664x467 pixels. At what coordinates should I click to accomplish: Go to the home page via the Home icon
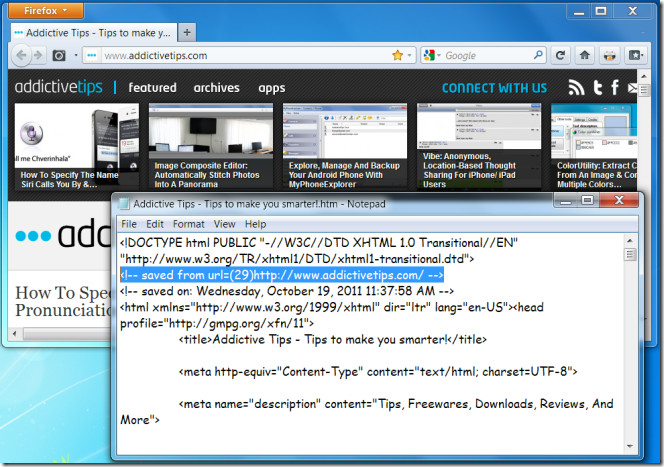(585, 55)
